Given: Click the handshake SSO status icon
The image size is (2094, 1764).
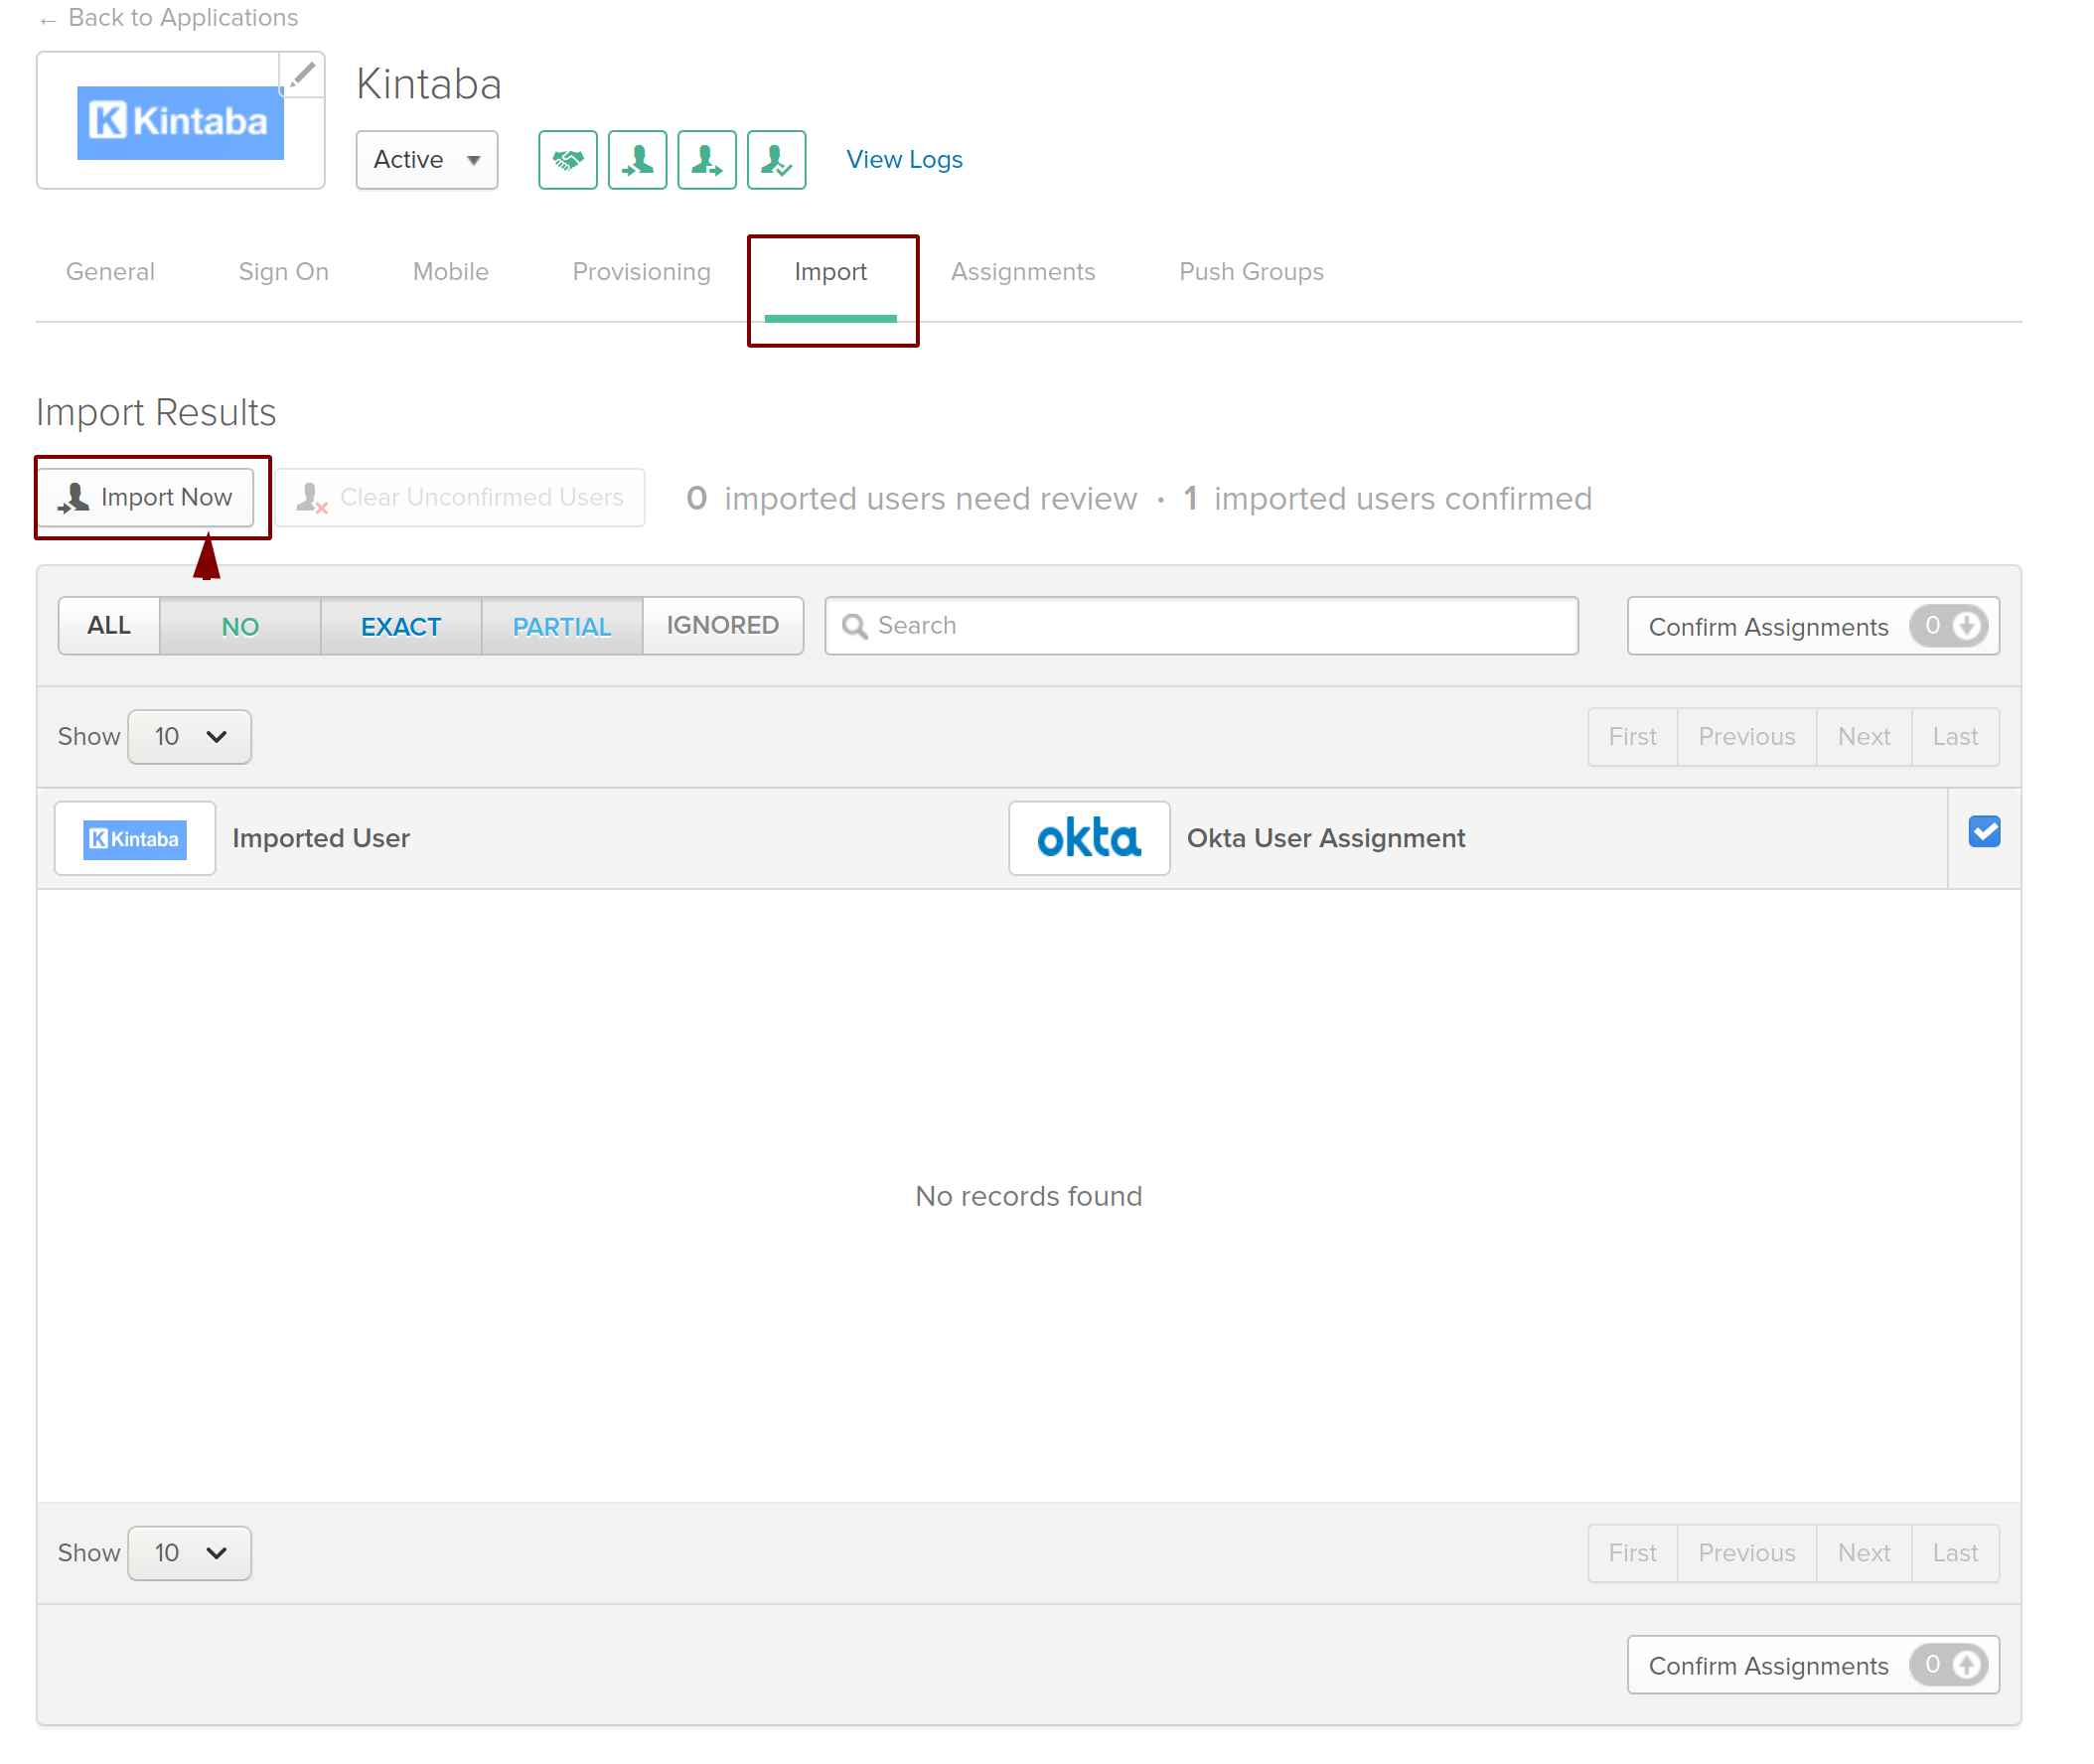Looking at the screenshot, I should pos(567,159).
